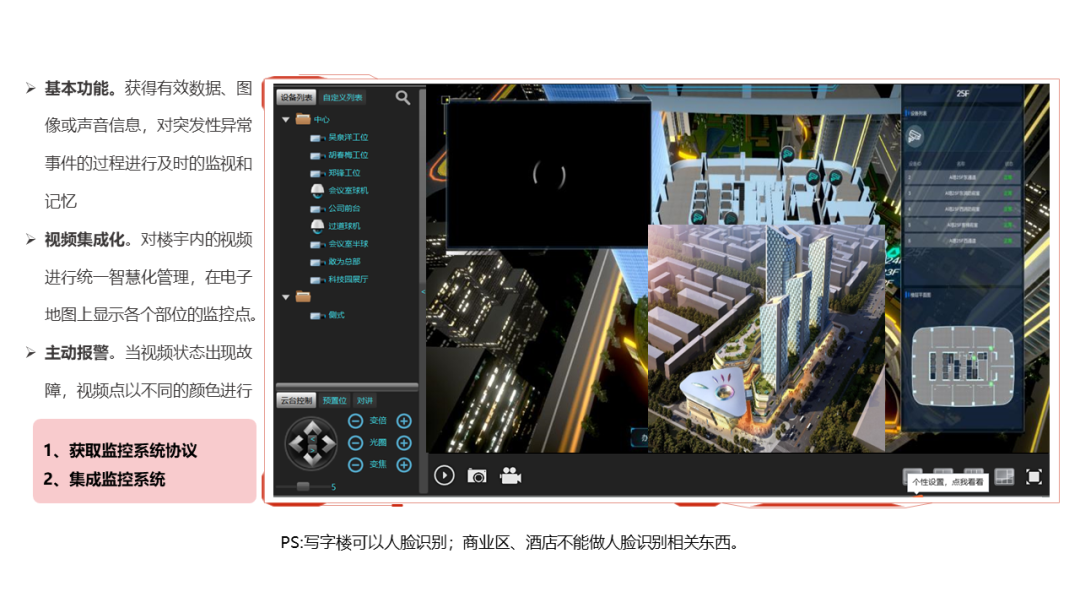
Task: Collapse the 中心 folder tree node
Action: [286, 120]
